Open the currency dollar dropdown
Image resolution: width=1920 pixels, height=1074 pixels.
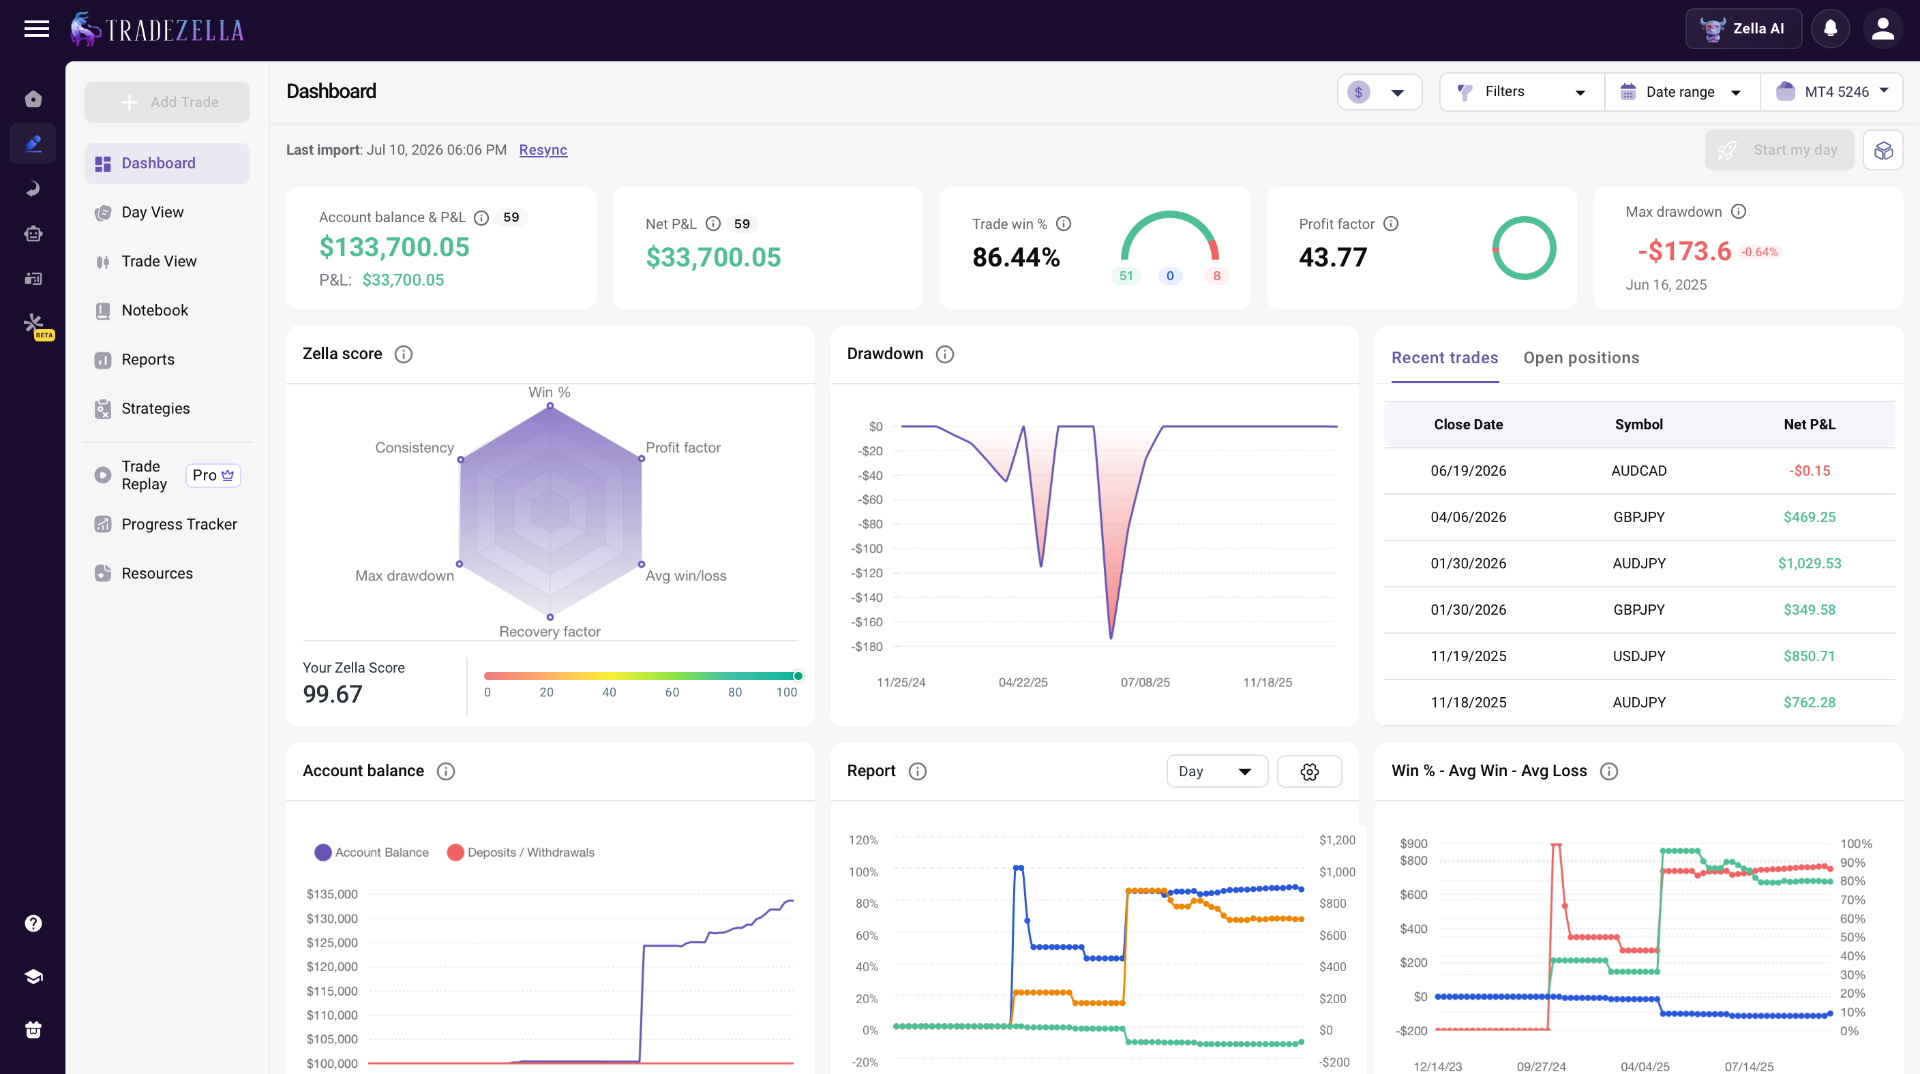point(1379,92)
